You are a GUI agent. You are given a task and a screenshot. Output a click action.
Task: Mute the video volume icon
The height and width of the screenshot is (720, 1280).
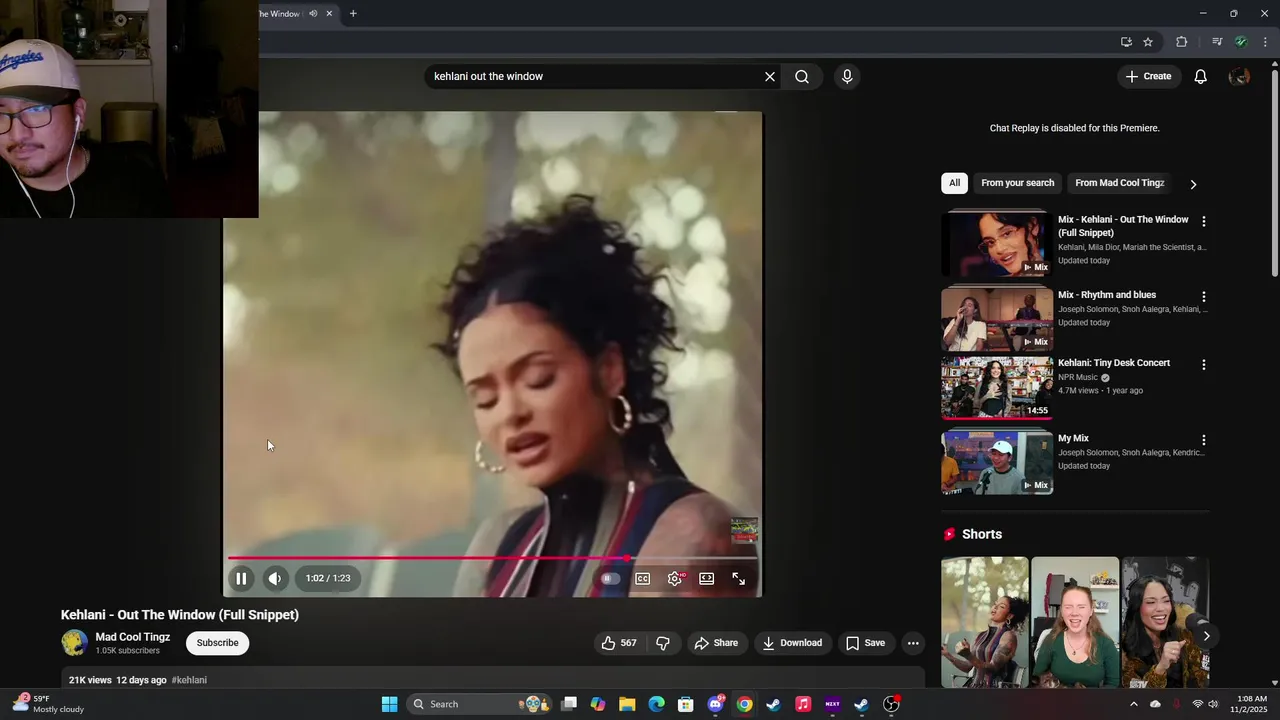click(275, 578)
